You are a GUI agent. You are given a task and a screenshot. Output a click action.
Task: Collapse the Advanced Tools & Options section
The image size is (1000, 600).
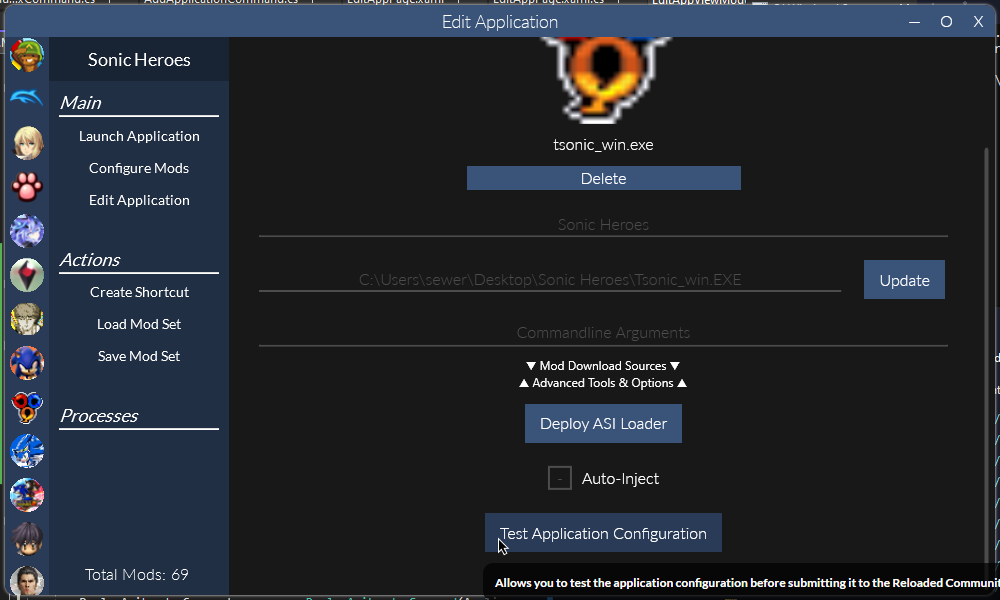603,383
